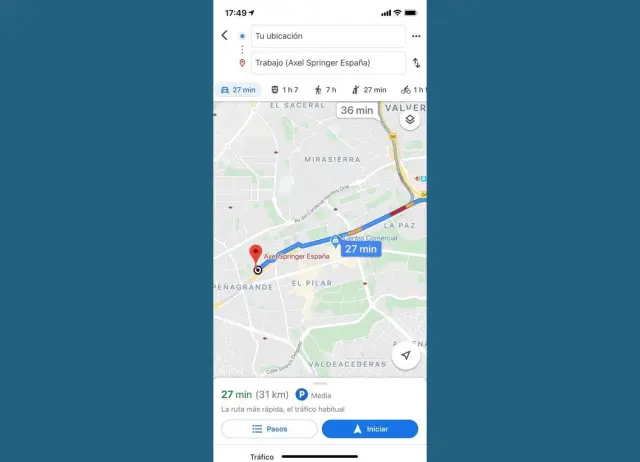Viewport: 640px width, 462px height.
Task: Open the Pasos steps list button
Action: (269, 429)
